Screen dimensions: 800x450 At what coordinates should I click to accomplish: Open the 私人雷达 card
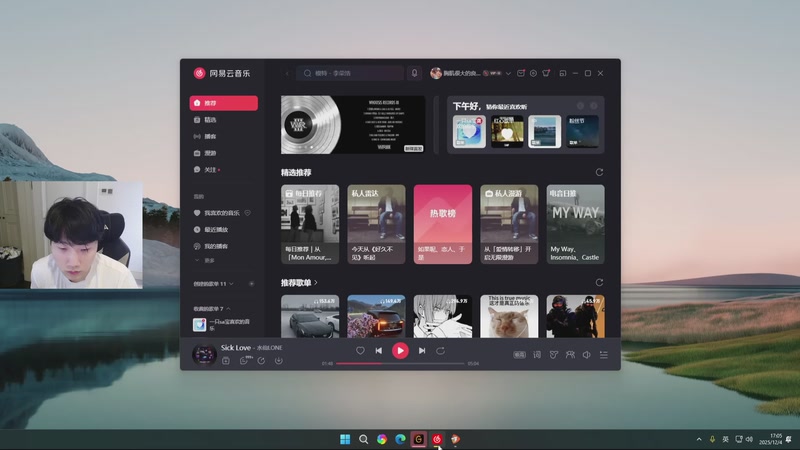coord(377,224)
